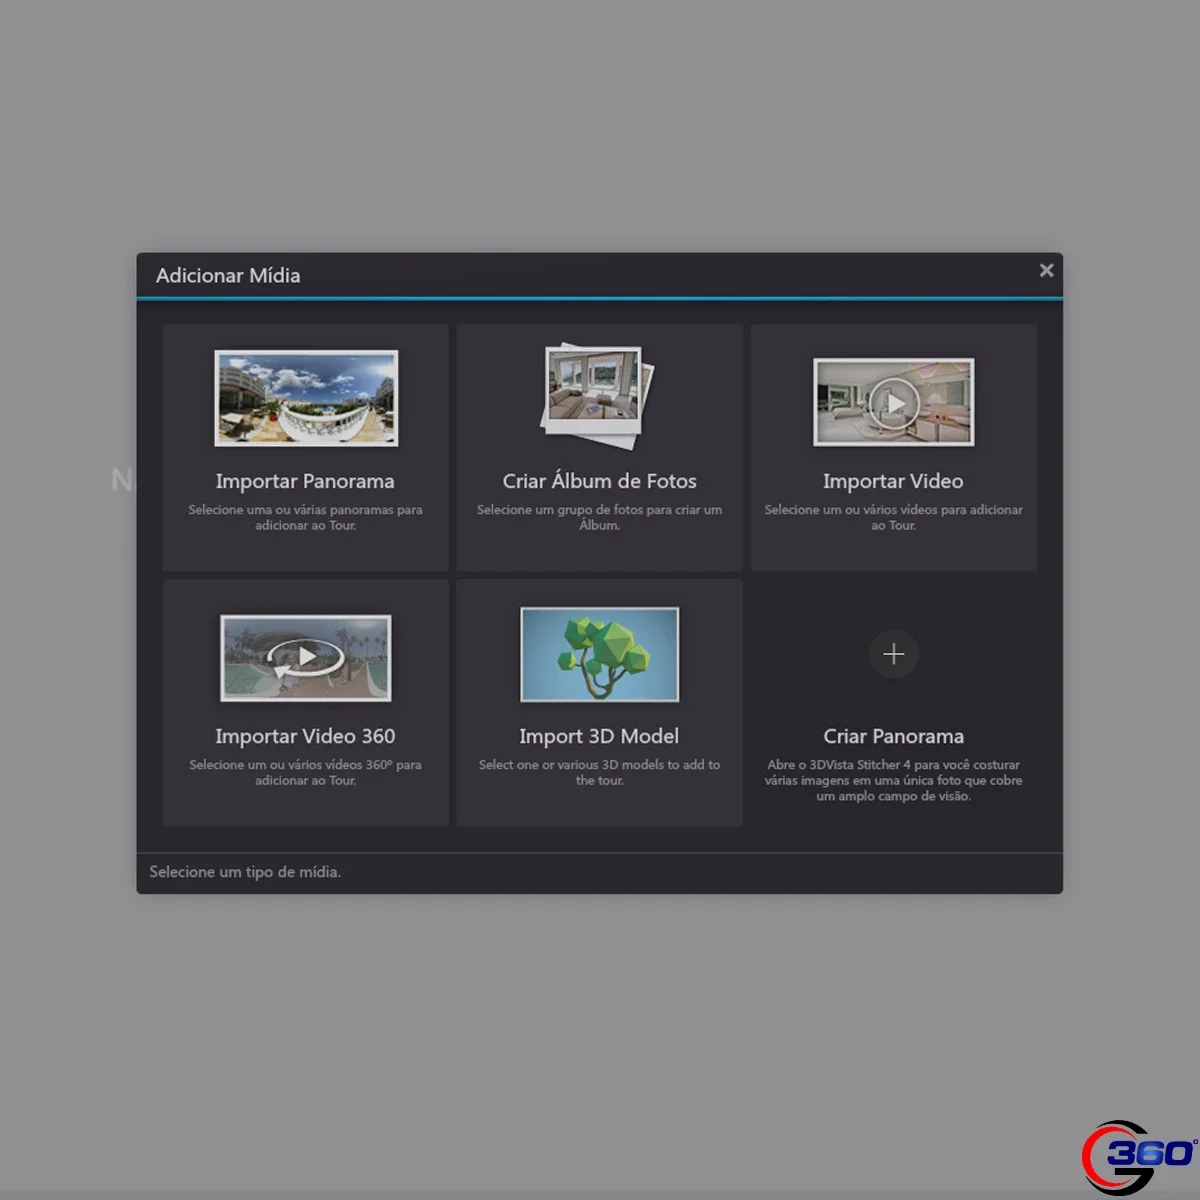Choose Criar Álbum de Fotos
Screen dimensions: 1200x1200
(600, 481)
